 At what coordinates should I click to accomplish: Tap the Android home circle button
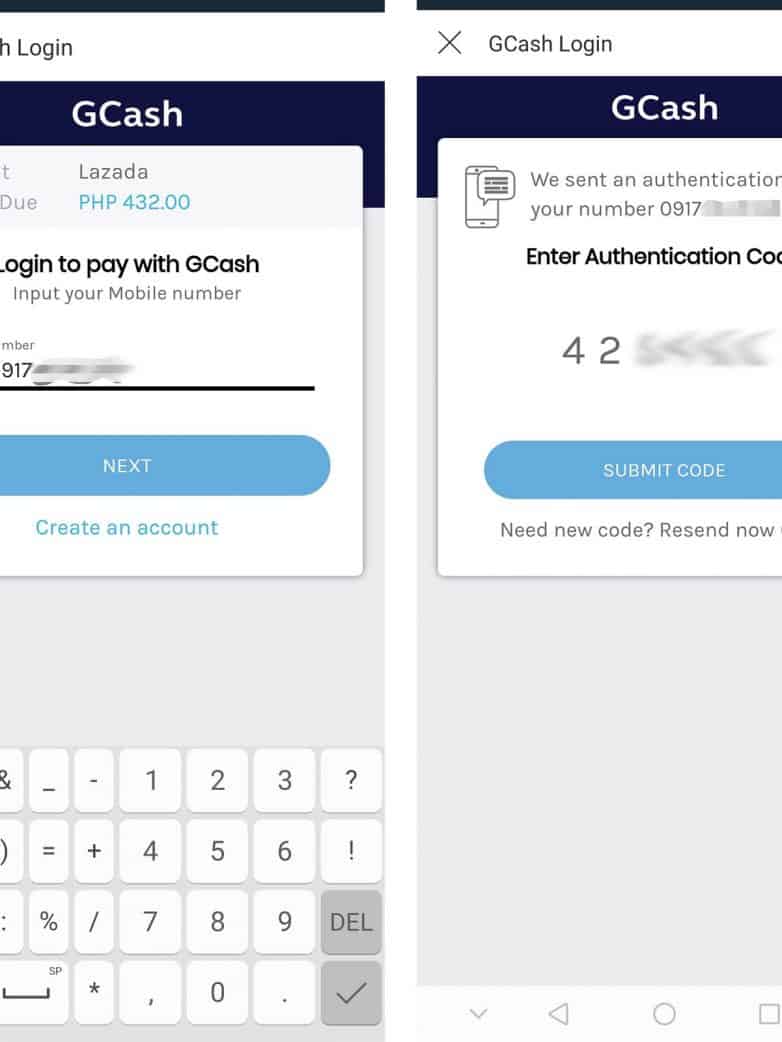(664, 1014)
